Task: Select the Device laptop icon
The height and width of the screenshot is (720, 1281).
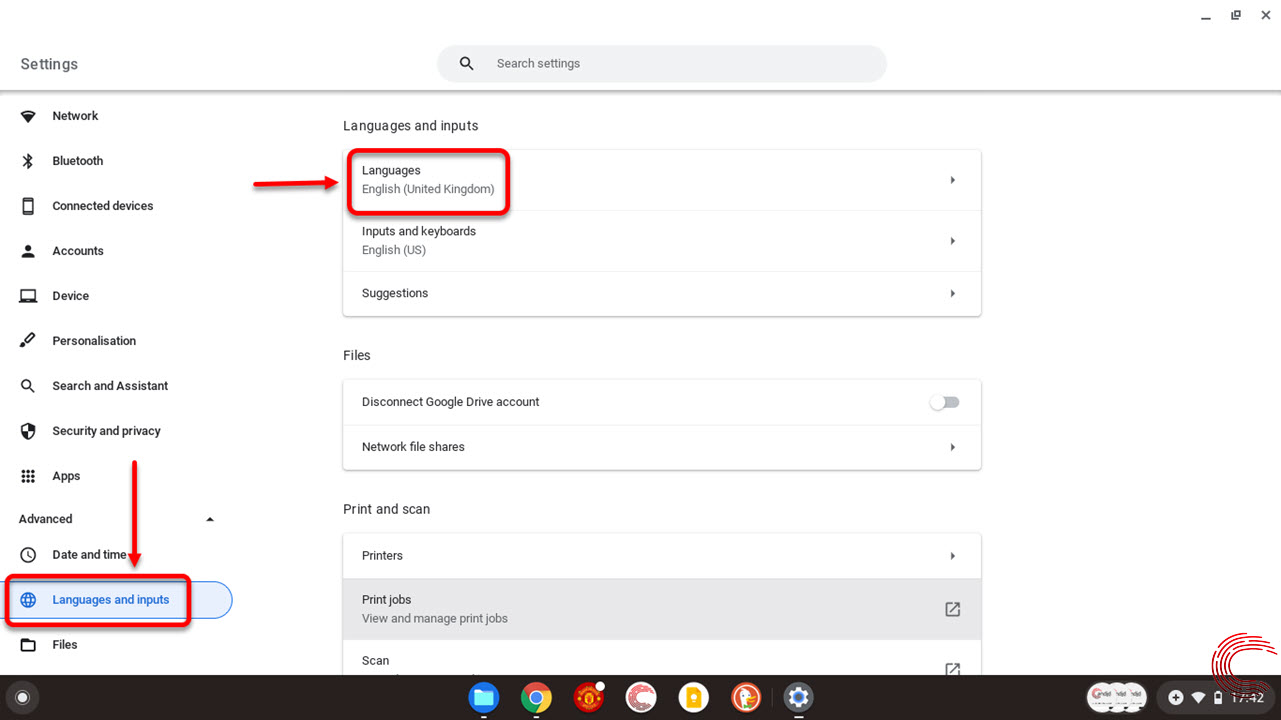Action: pyautogui.click(x=28, y=295)
